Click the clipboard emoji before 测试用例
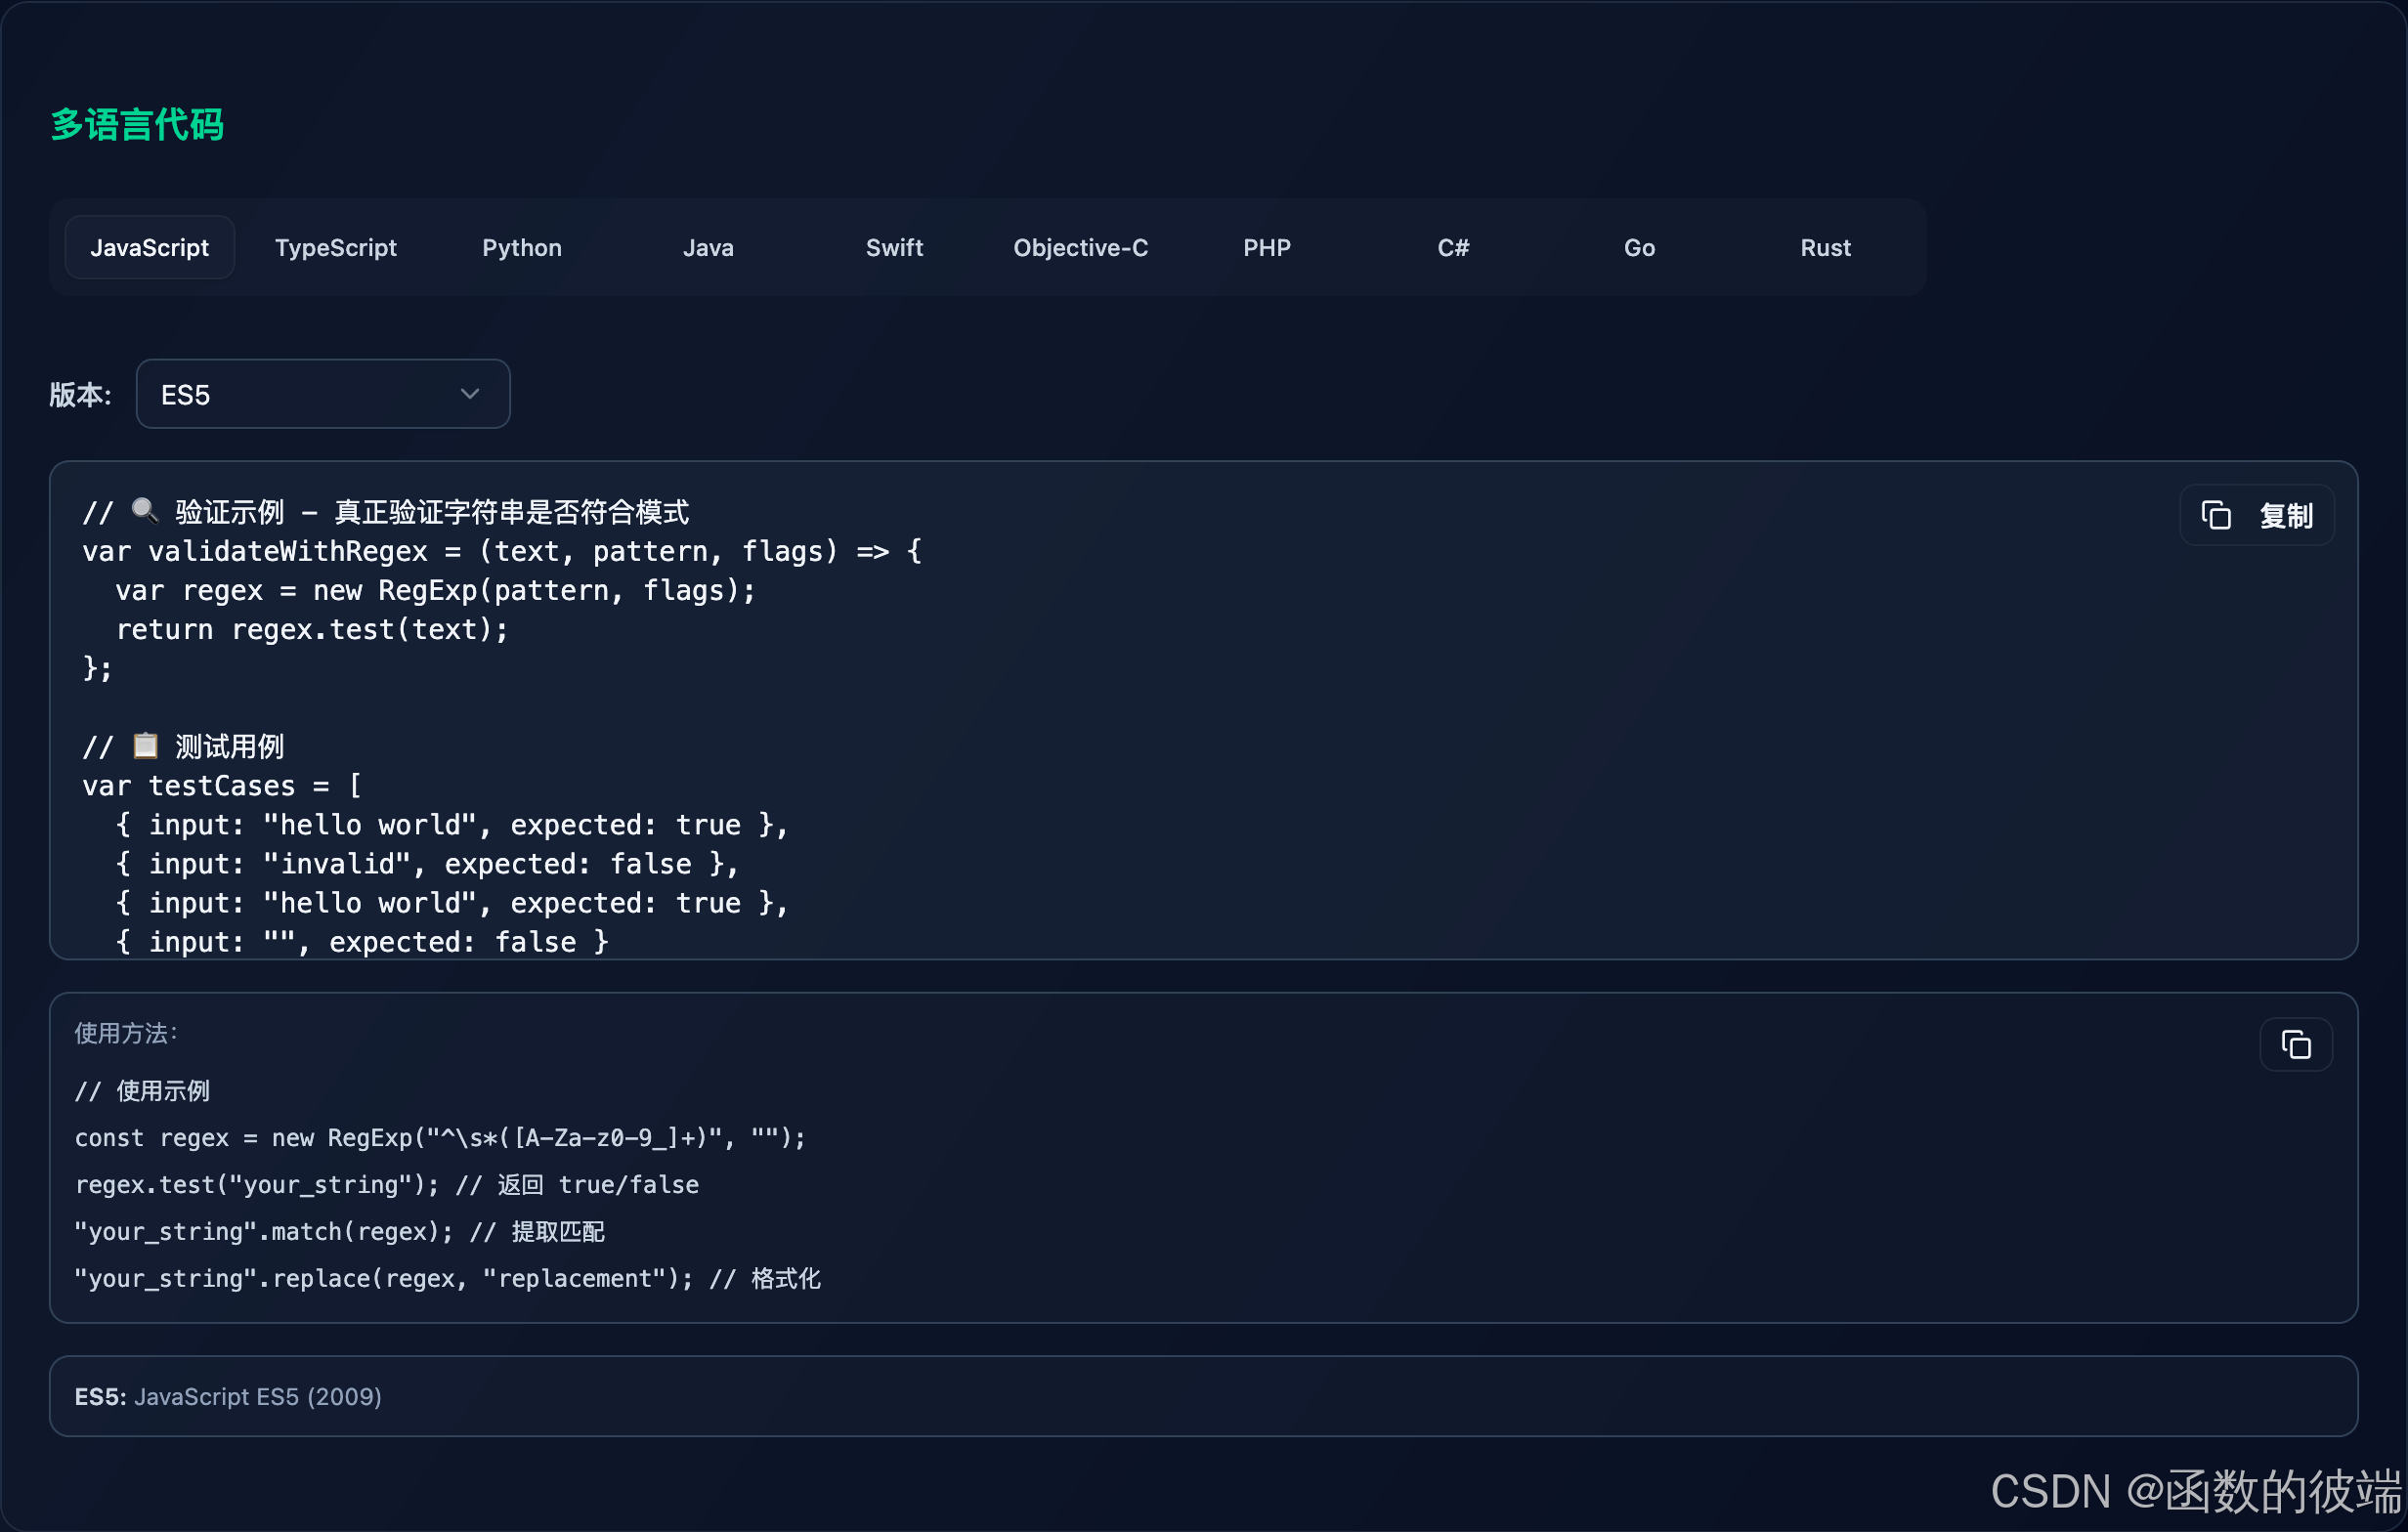The image size is (2408, 1532). (145, 745)
